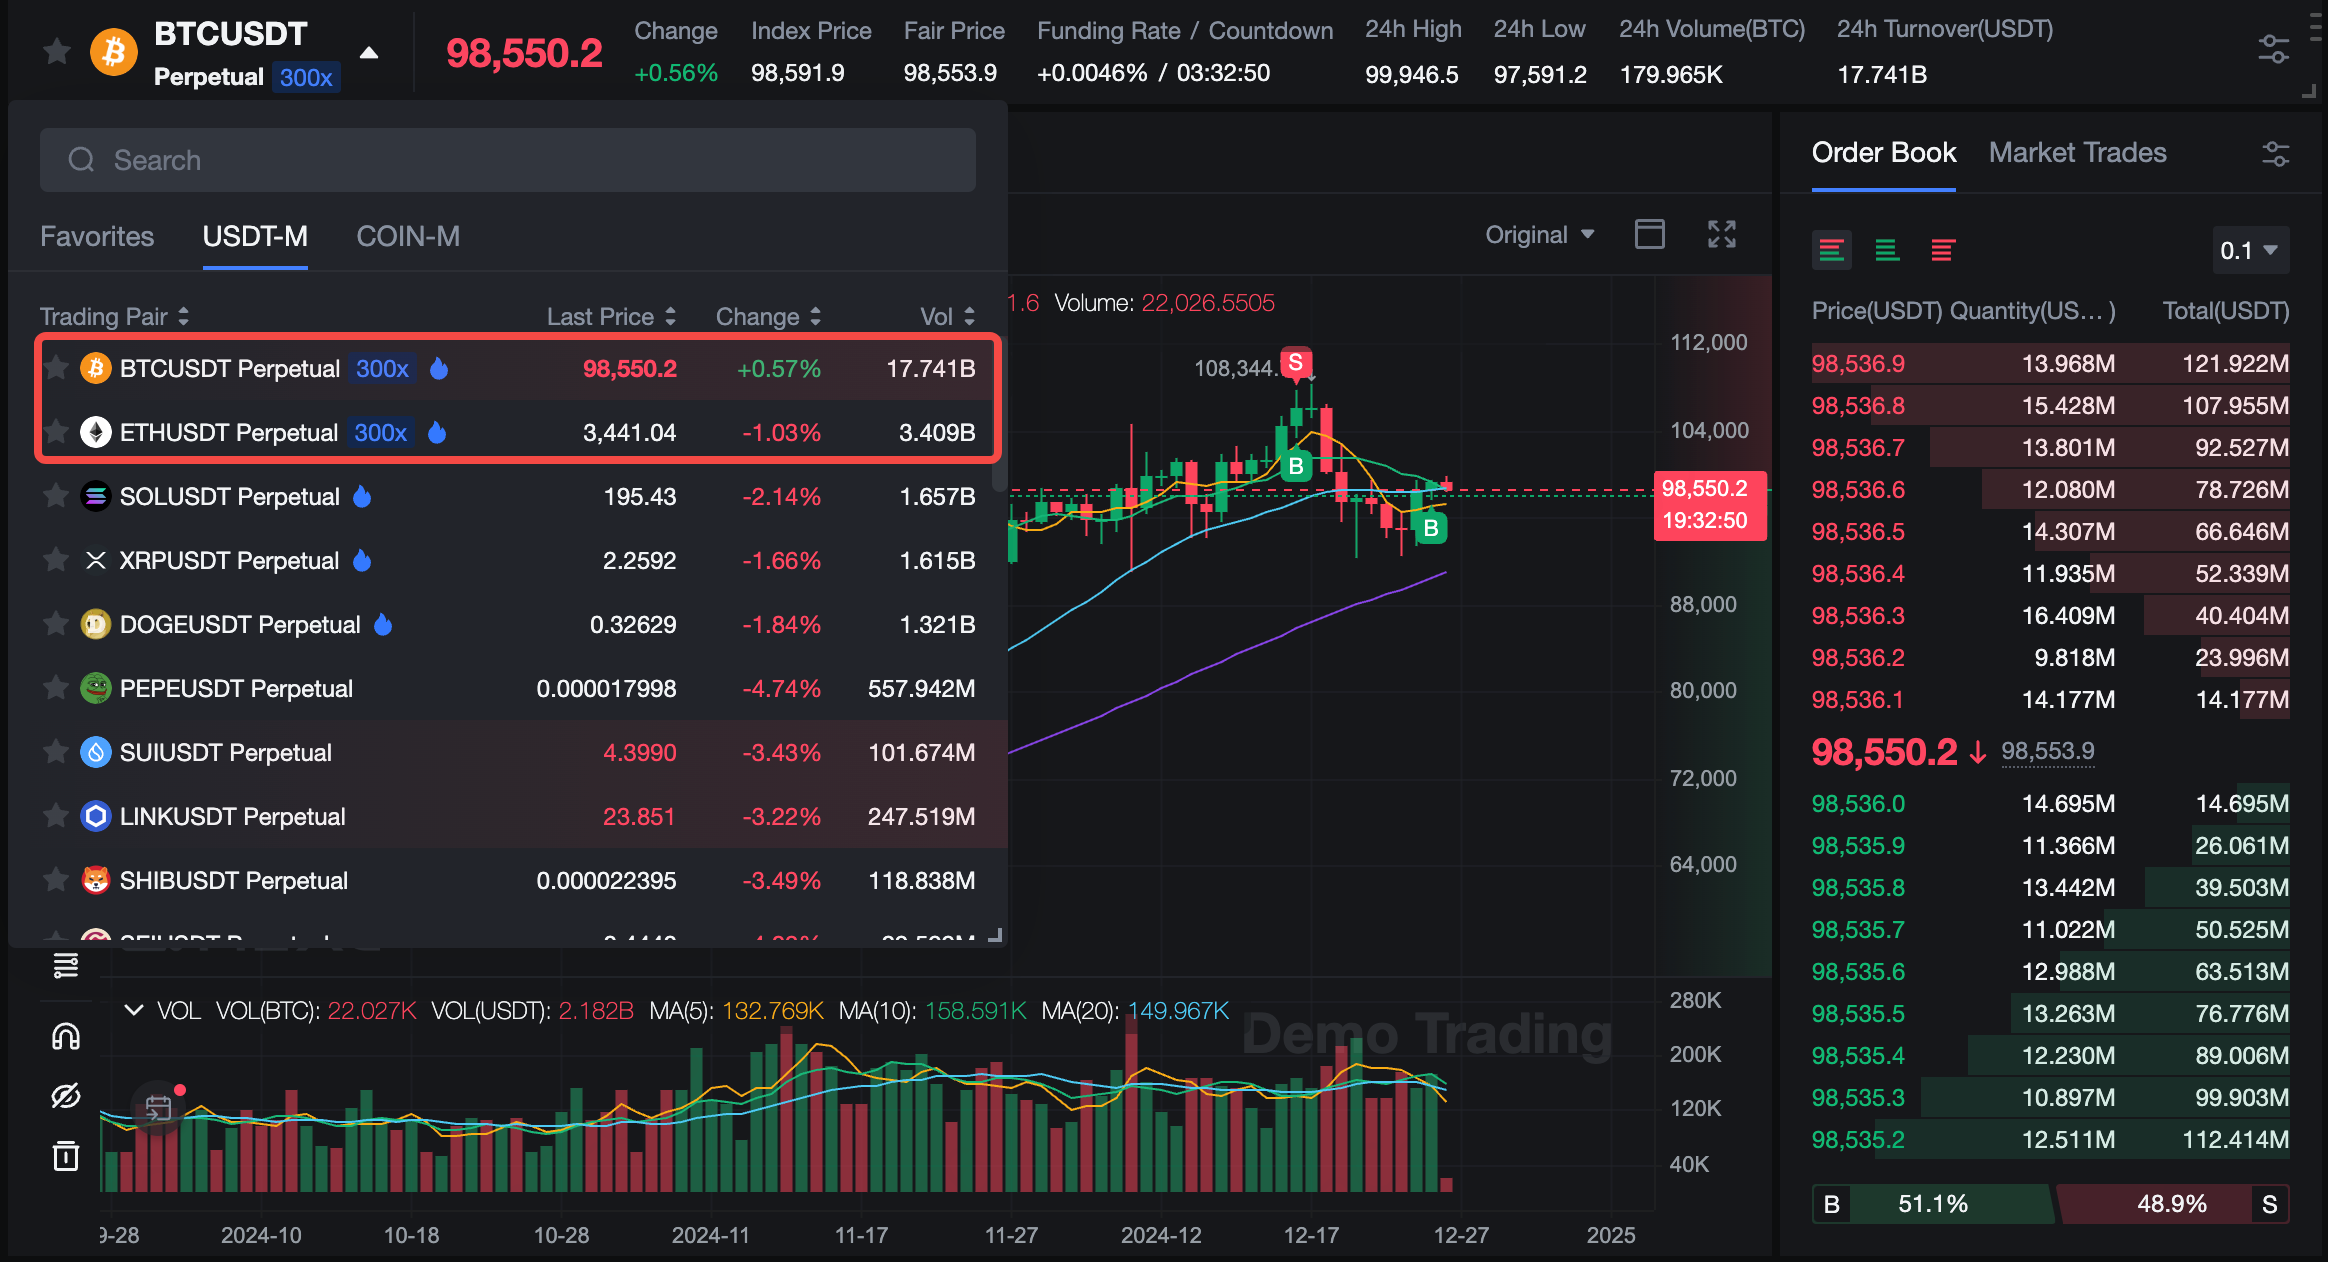The width and height of the screenshot is (2328, 1262).
Task: Toggle hide drawings eye icon
Action: (x=66, y=1096)
